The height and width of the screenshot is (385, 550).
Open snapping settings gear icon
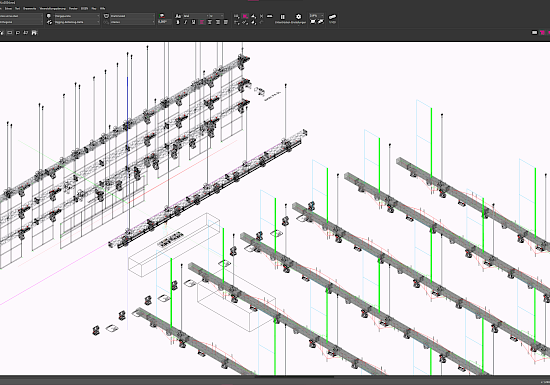(x=299, y=16)
